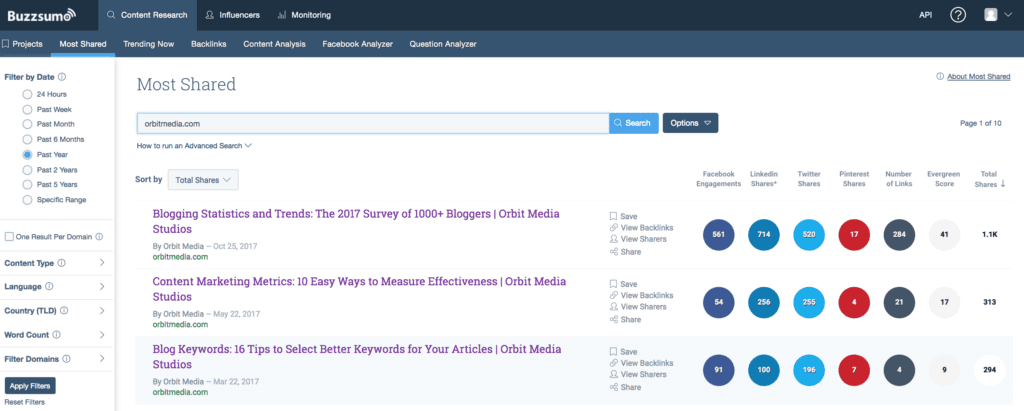The width and height of the screenshot is (1024, 411).
Task: View Backlinks for Content Marketing Metrics article
Action: tap(641, 295)
